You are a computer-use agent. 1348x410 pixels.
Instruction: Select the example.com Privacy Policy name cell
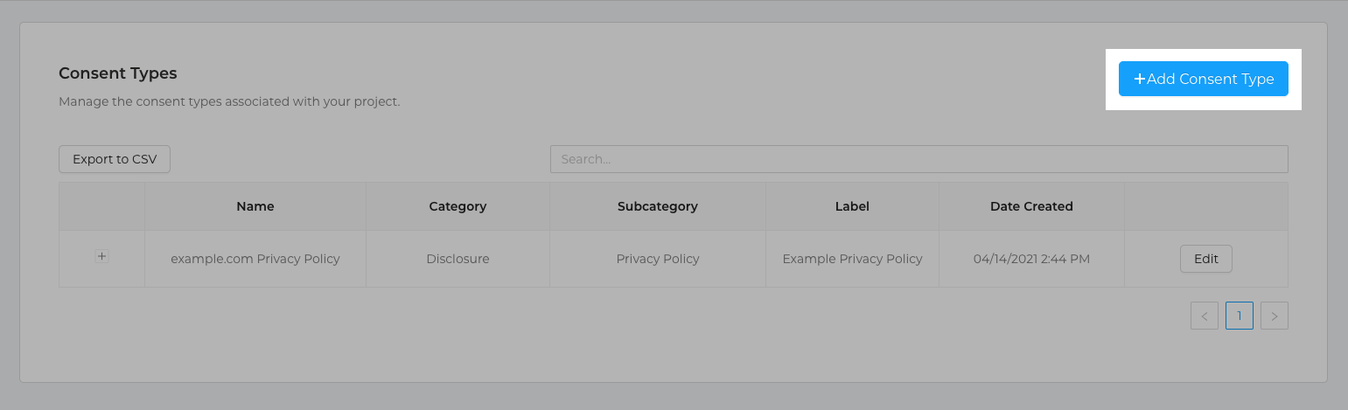[x=255, y=258]
